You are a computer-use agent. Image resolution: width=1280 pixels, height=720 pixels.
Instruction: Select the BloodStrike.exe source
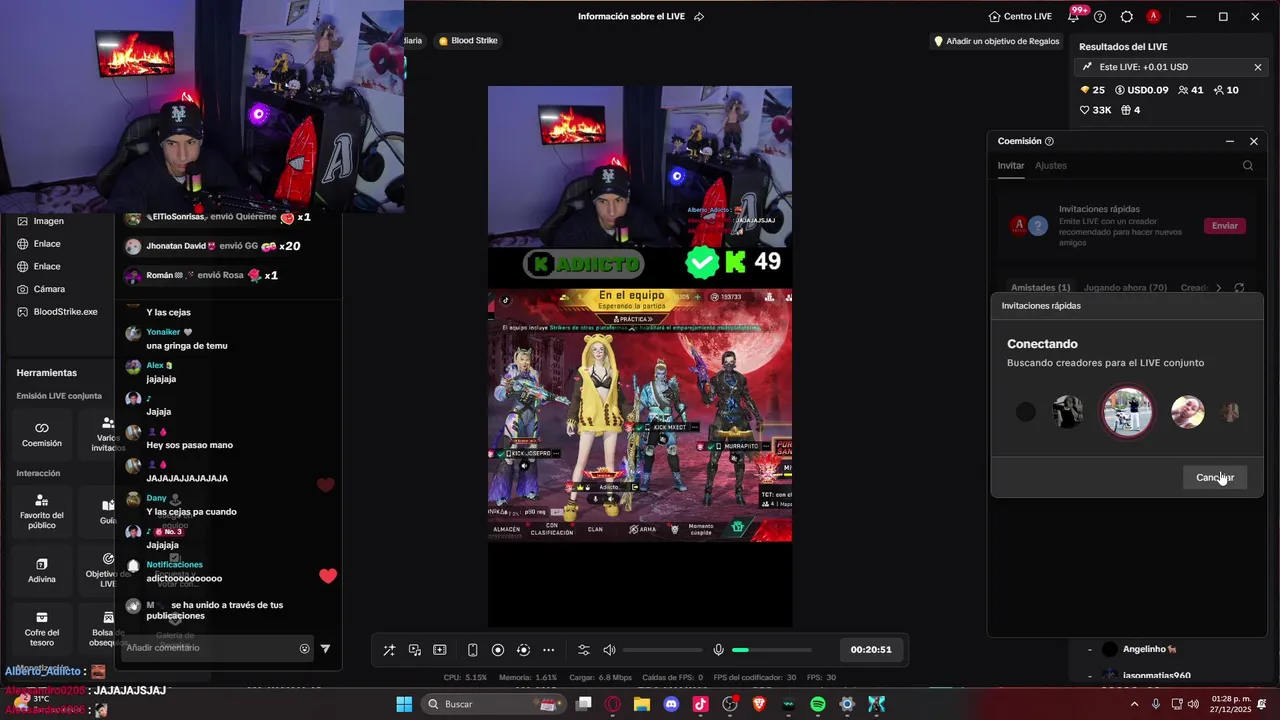click(65, 312)
